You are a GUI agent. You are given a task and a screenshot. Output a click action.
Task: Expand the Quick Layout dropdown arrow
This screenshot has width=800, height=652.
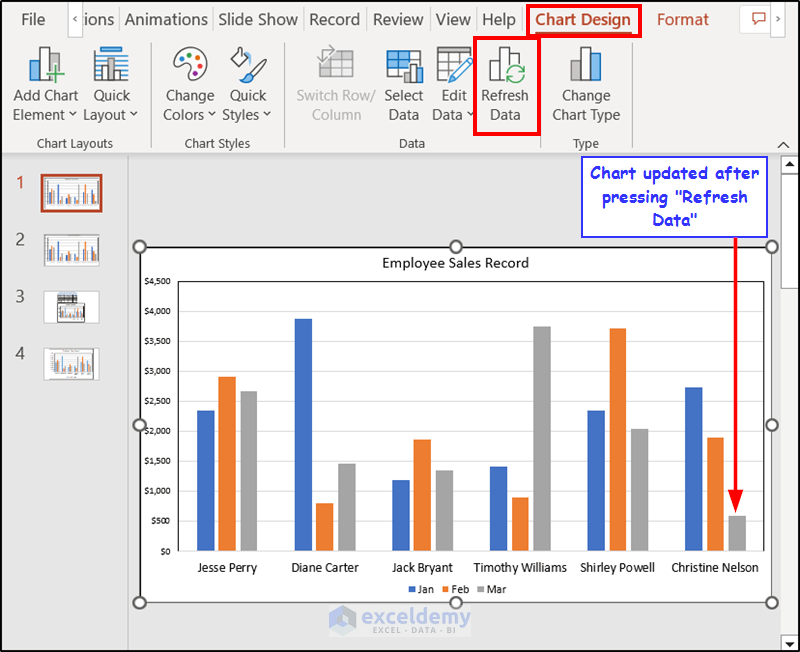pos(134,114)
